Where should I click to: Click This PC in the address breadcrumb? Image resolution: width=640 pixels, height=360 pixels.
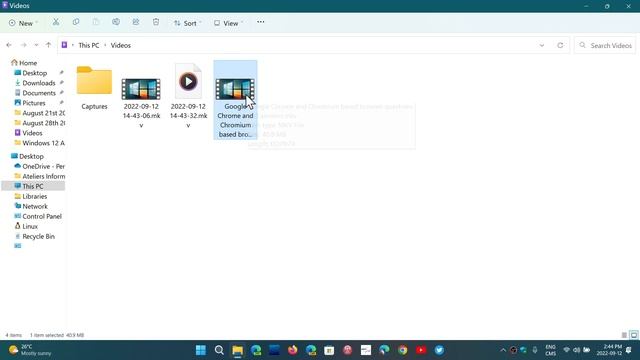click(x=89, y=45)
